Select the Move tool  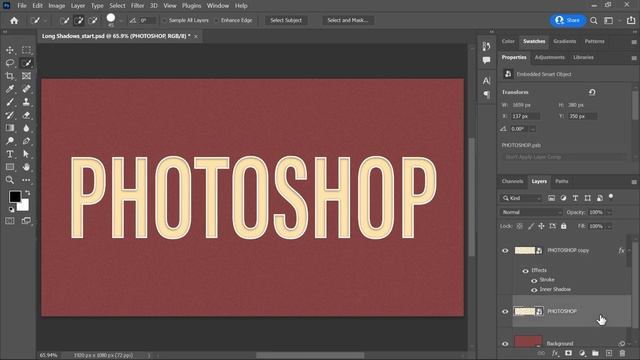(x=10, y=50)
